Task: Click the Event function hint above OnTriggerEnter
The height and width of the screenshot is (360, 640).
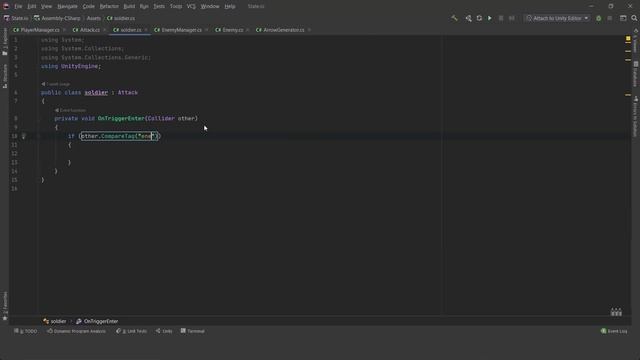Action: (x=71, y=110)
